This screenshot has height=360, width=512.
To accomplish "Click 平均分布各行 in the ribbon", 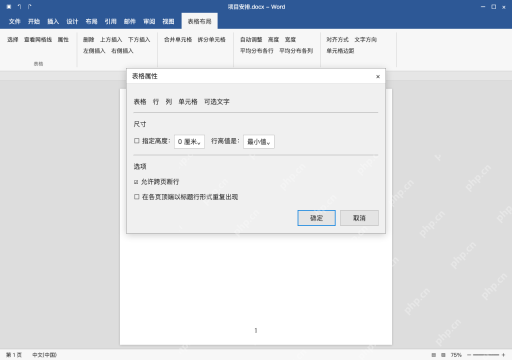I will coord(257,51).
